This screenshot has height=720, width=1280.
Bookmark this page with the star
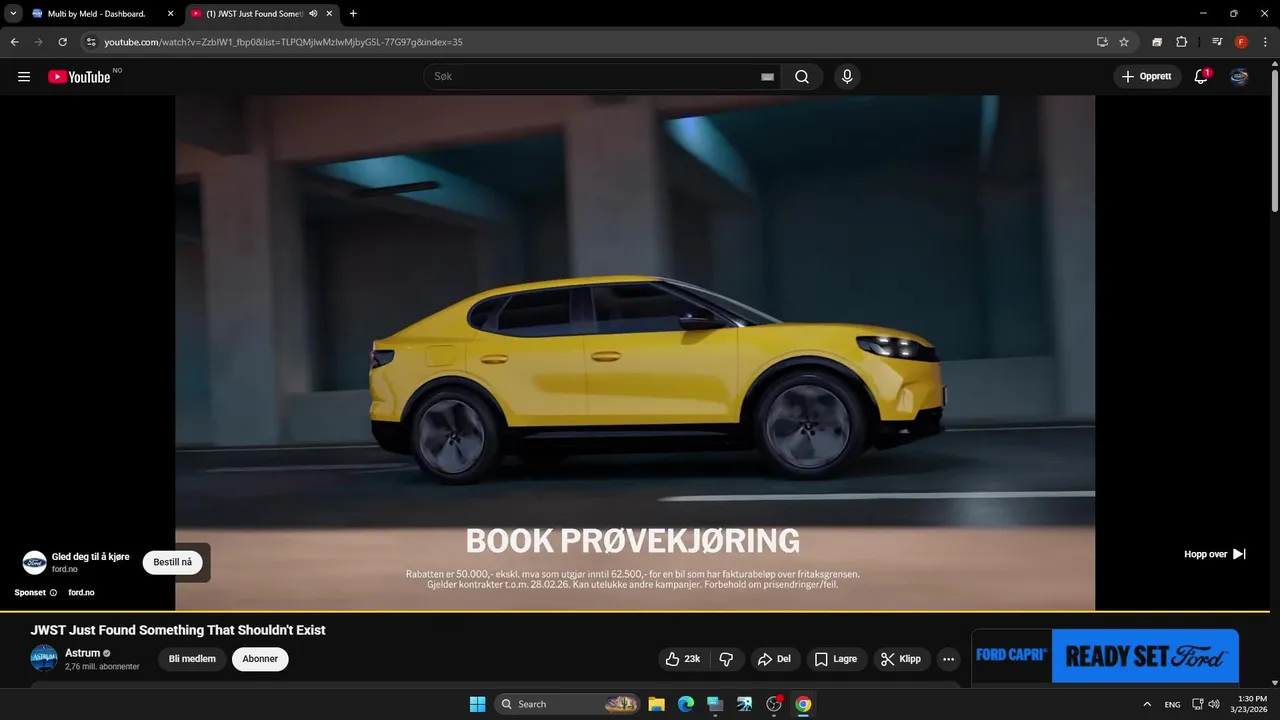tap(1124, 42)
